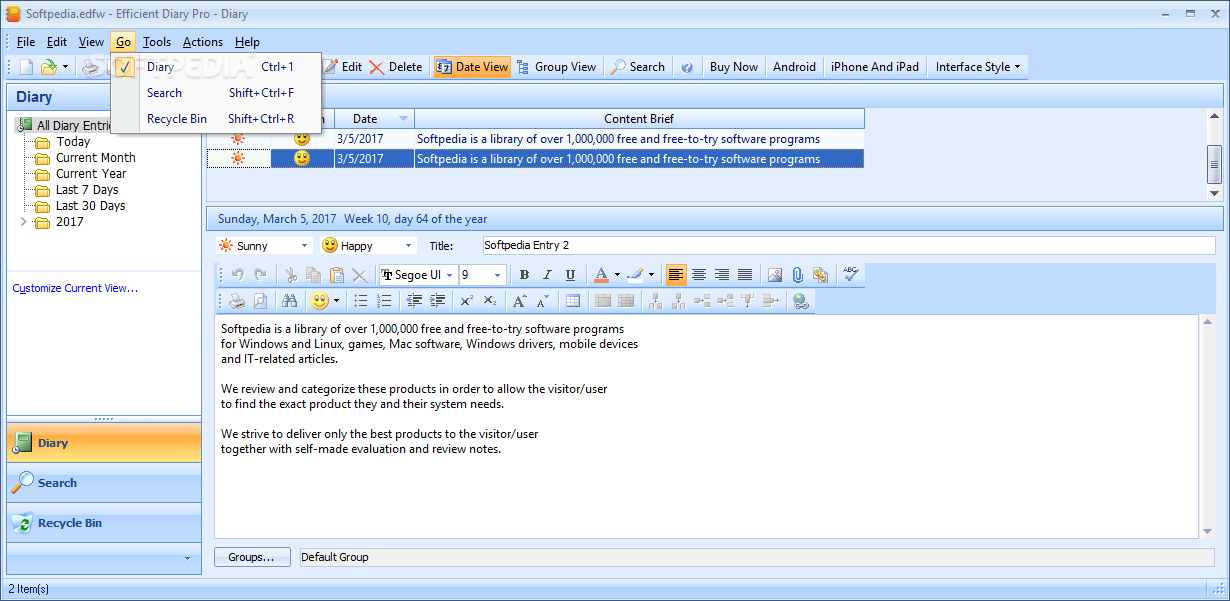Toggle bold formatting
The width and height of the screenshot is (1230, 601).
click(x=525, y=275)
